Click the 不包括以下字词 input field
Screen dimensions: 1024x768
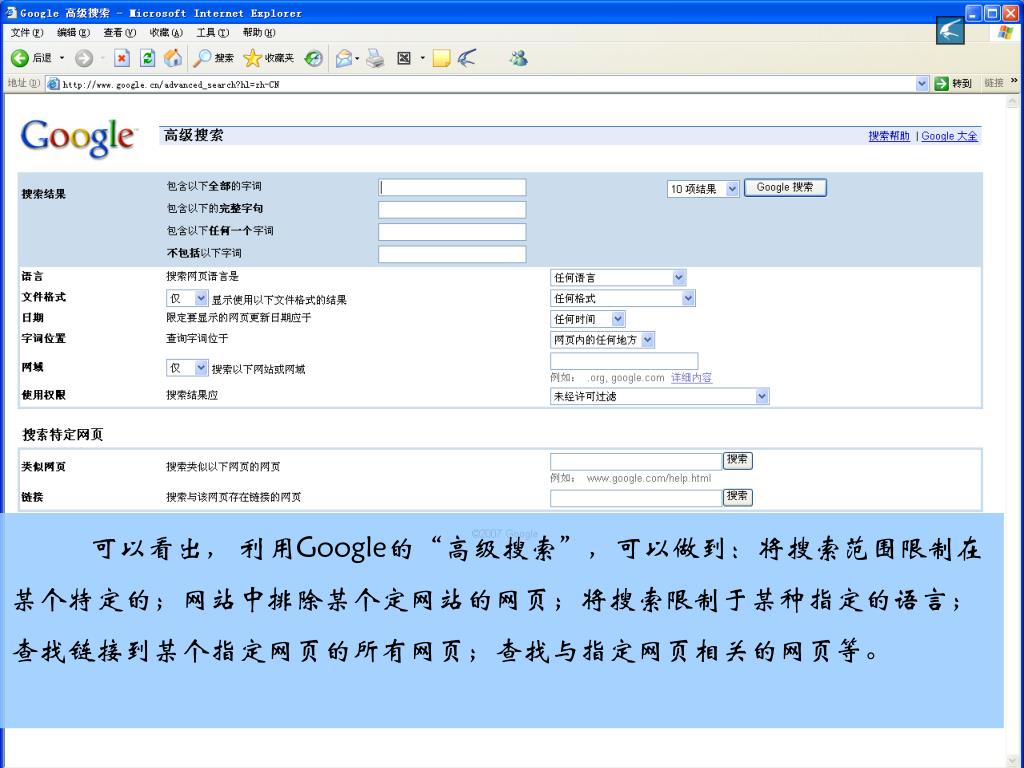click(x=452, y=254)
